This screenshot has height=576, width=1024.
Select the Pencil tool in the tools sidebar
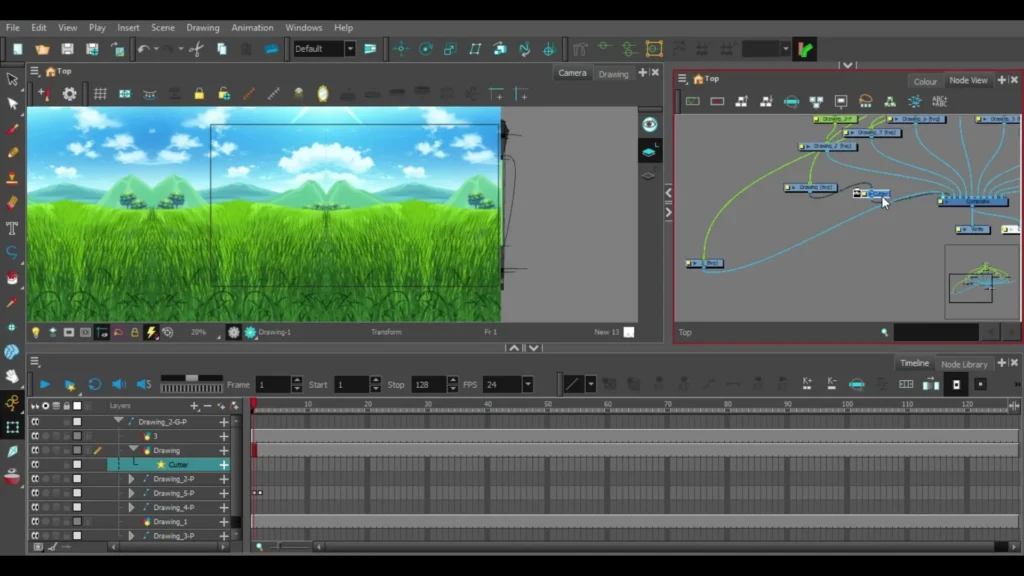point(12,153)
